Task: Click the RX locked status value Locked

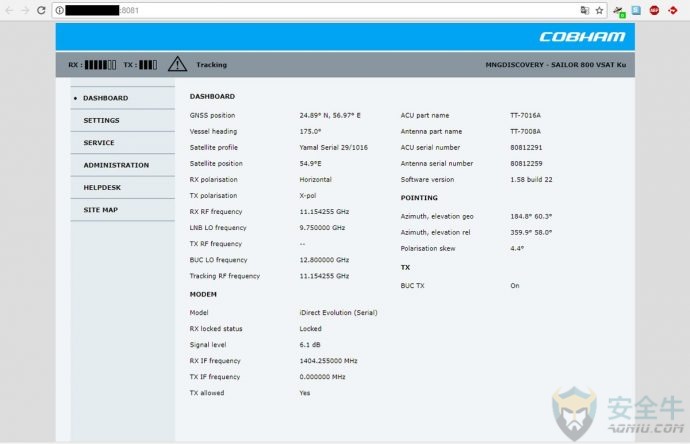Action: point(310,329)
